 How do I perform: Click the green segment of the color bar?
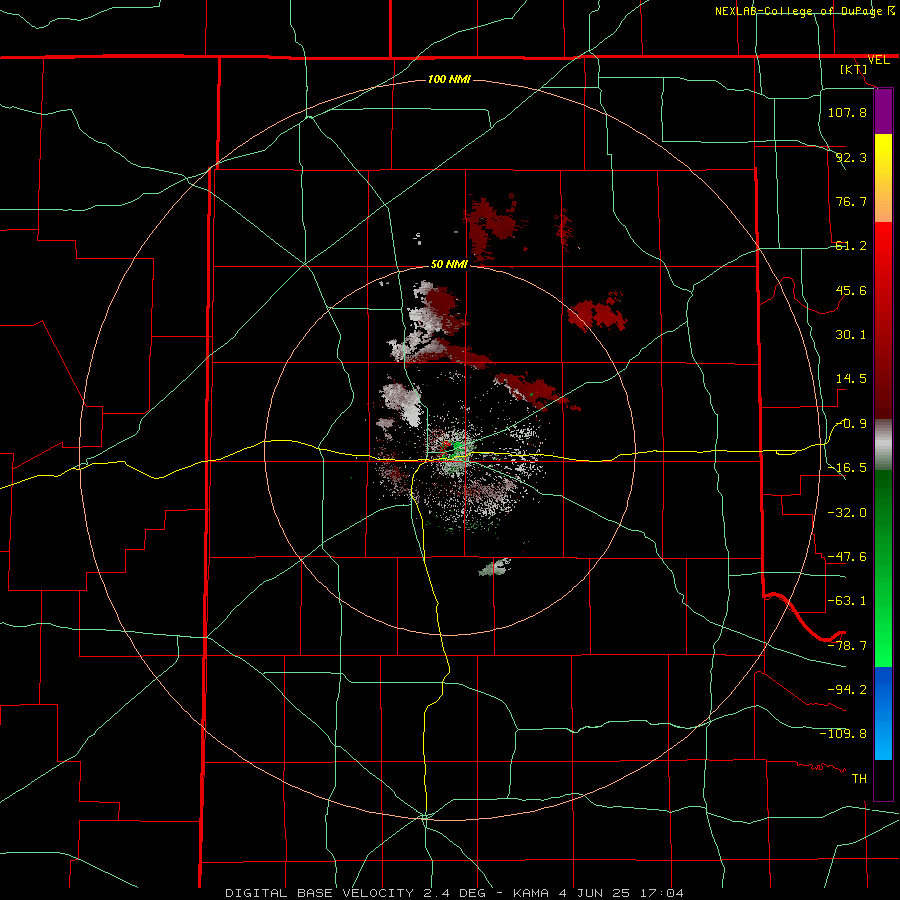pos(883,568)
